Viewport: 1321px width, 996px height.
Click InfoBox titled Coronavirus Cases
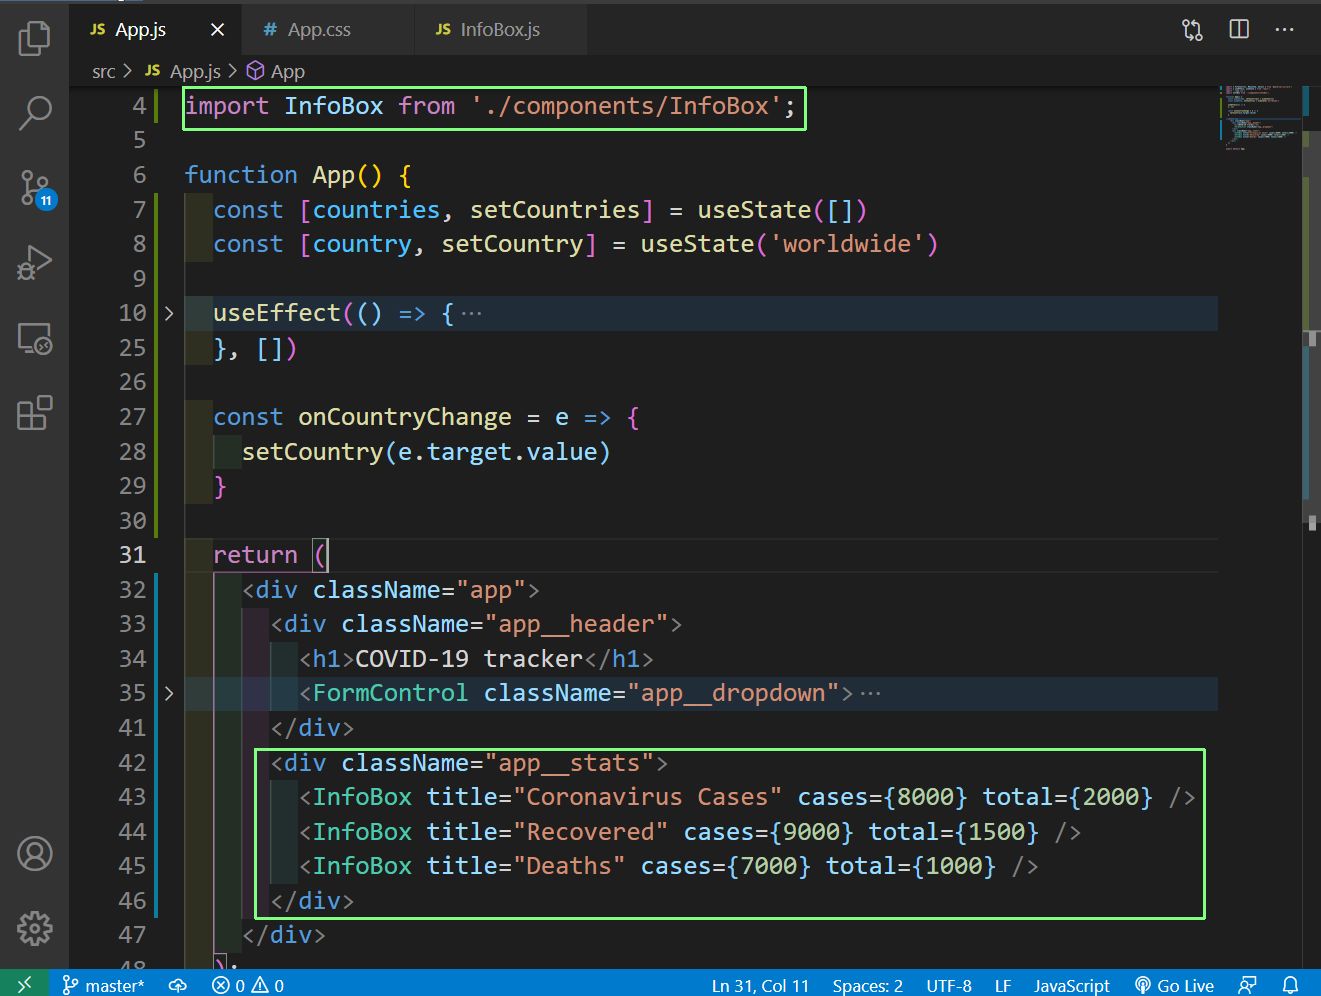tap(747, 797)
